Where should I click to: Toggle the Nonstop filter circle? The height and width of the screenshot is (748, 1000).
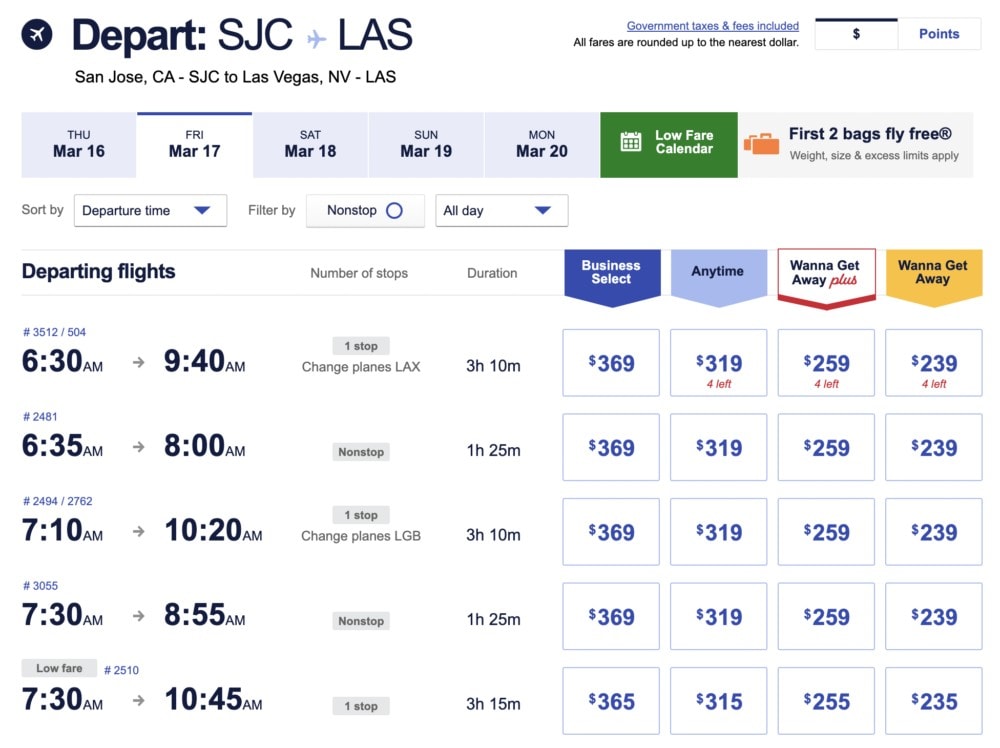coord(394,210)
